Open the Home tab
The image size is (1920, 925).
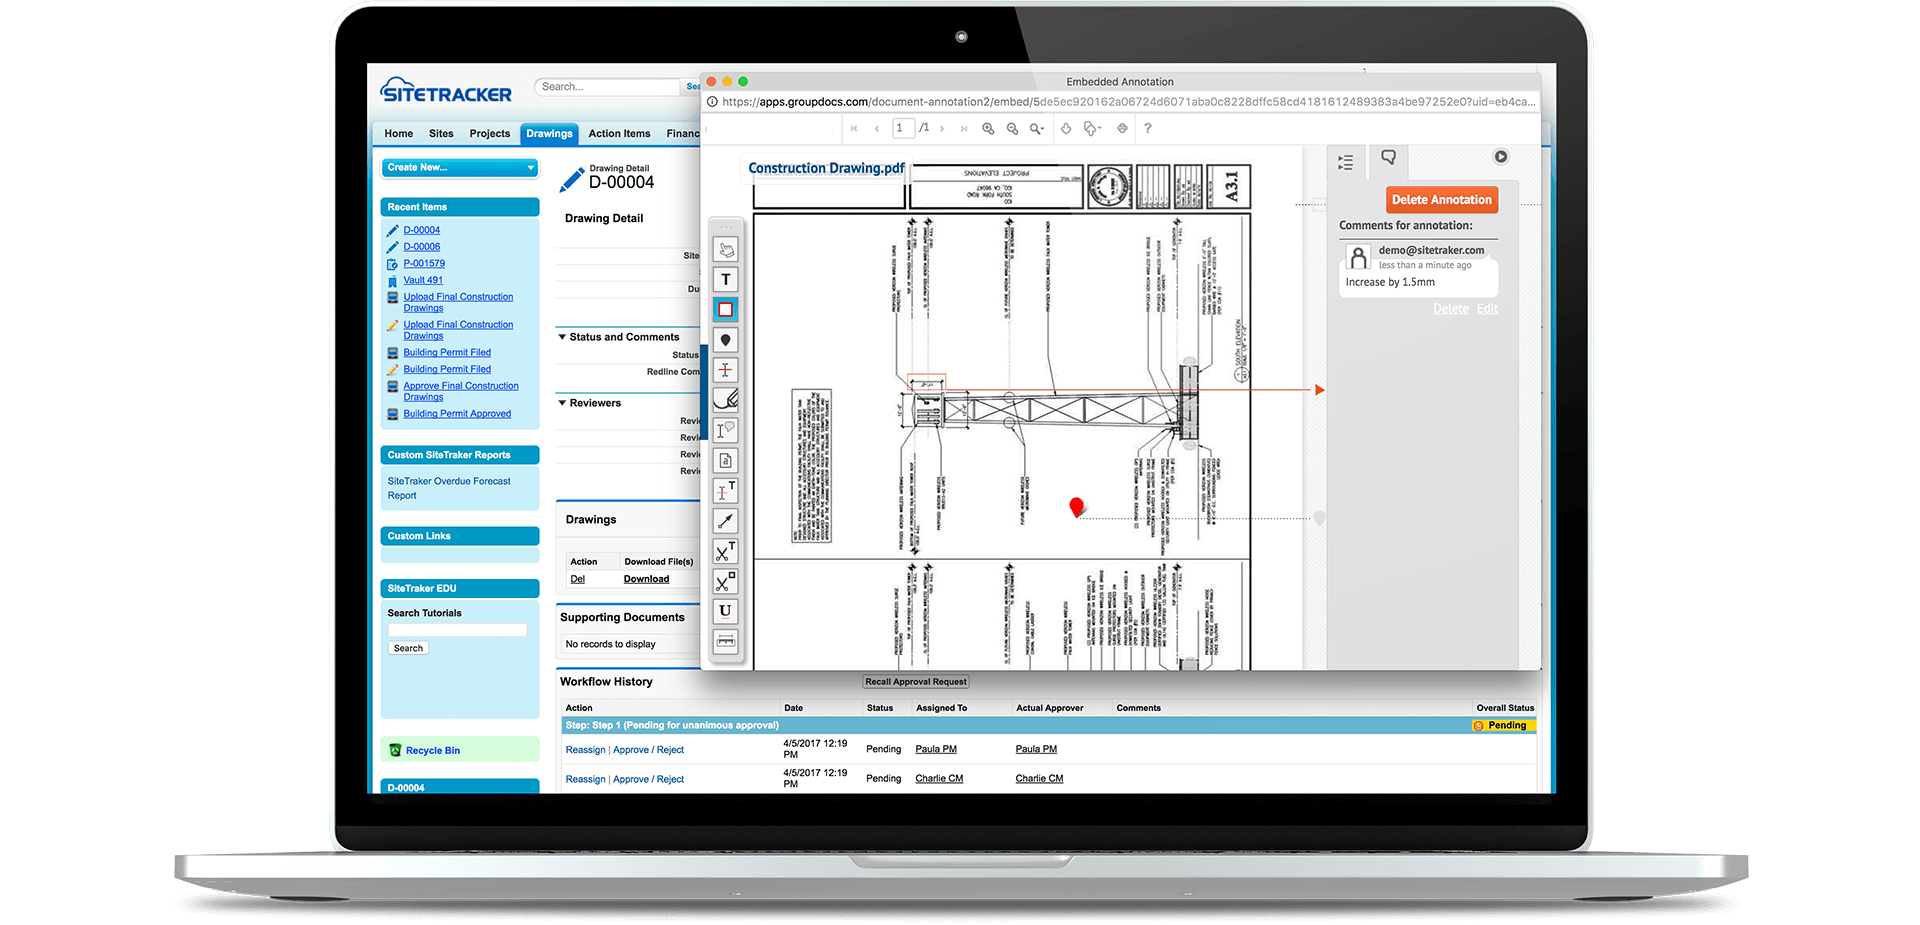pos(398,134)
